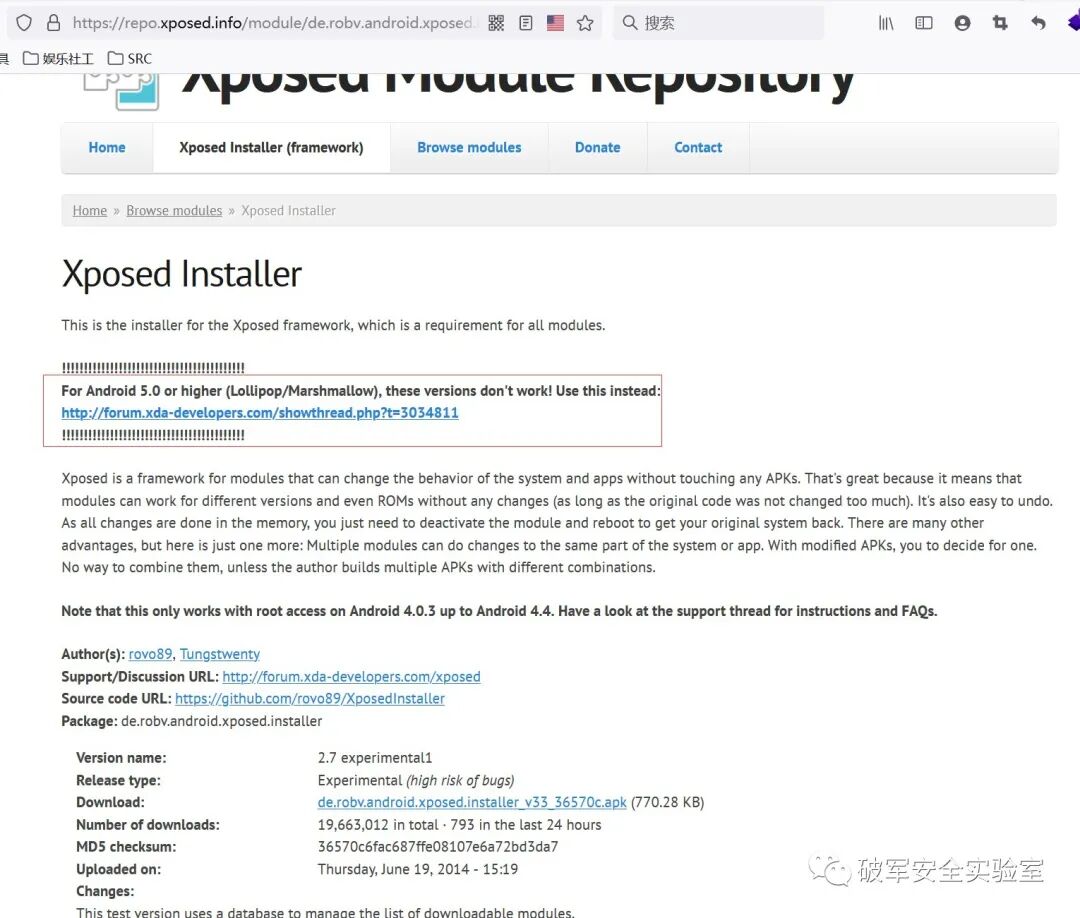1080x918 pixels.
Task: Bookmark this page with the star icon
Action: [585, 23]
